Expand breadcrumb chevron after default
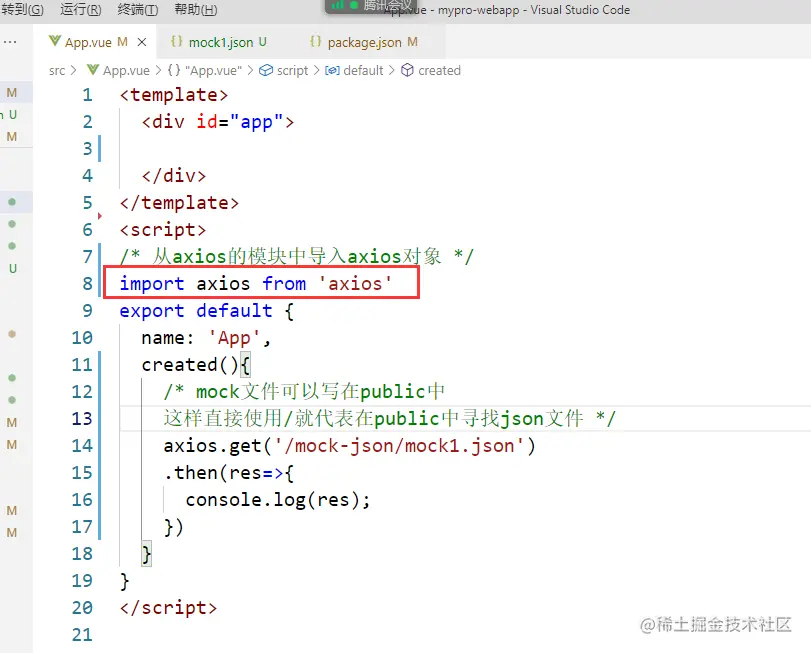 tap(392, 70)
